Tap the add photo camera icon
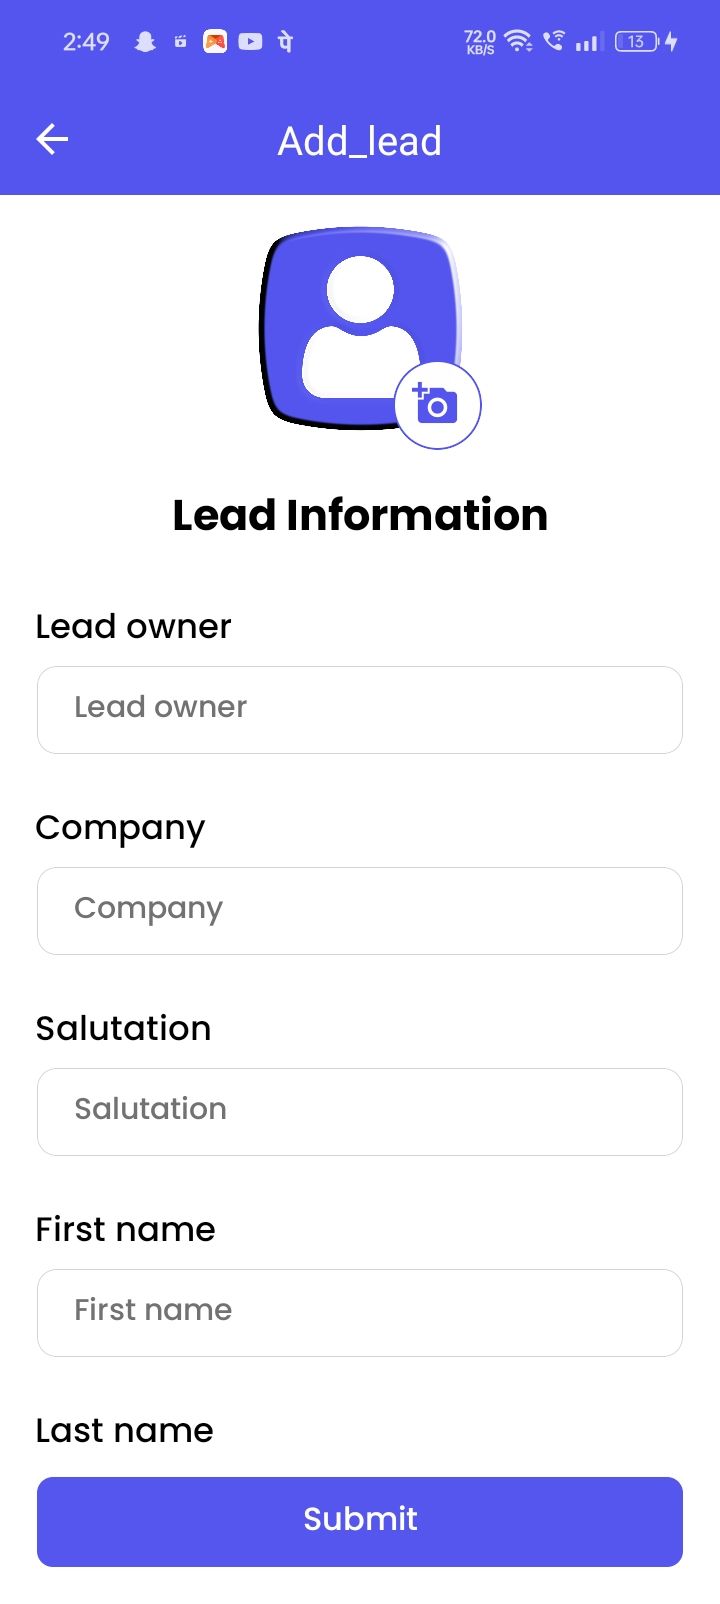Screen dimensions: 720x1604 [437, 405]
